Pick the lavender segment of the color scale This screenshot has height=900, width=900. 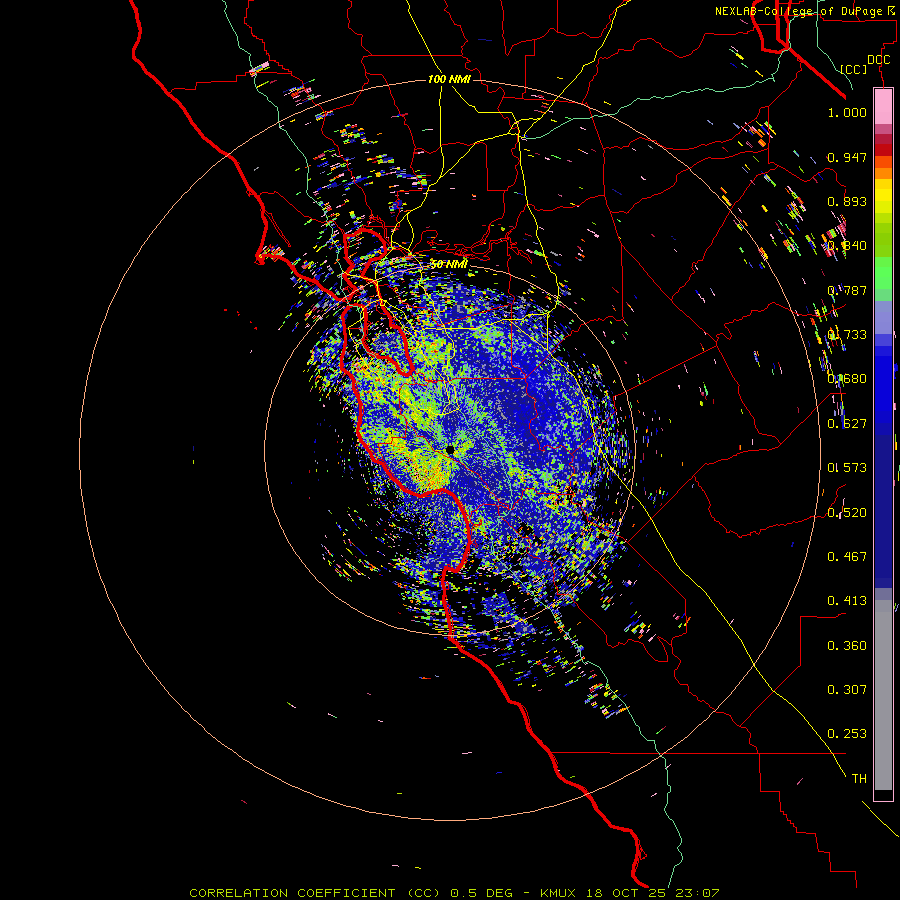point(883,318)
